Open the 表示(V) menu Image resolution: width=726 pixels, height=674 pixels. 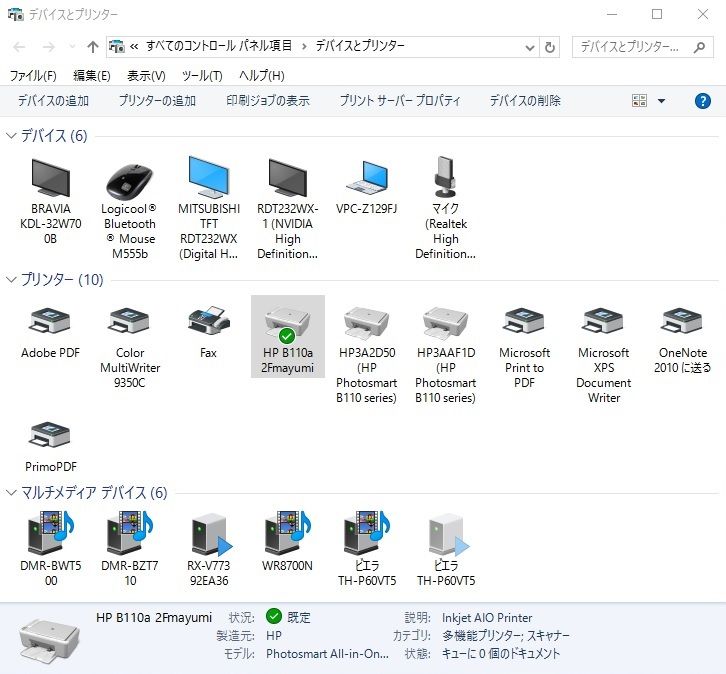click(x=146, y=75)
